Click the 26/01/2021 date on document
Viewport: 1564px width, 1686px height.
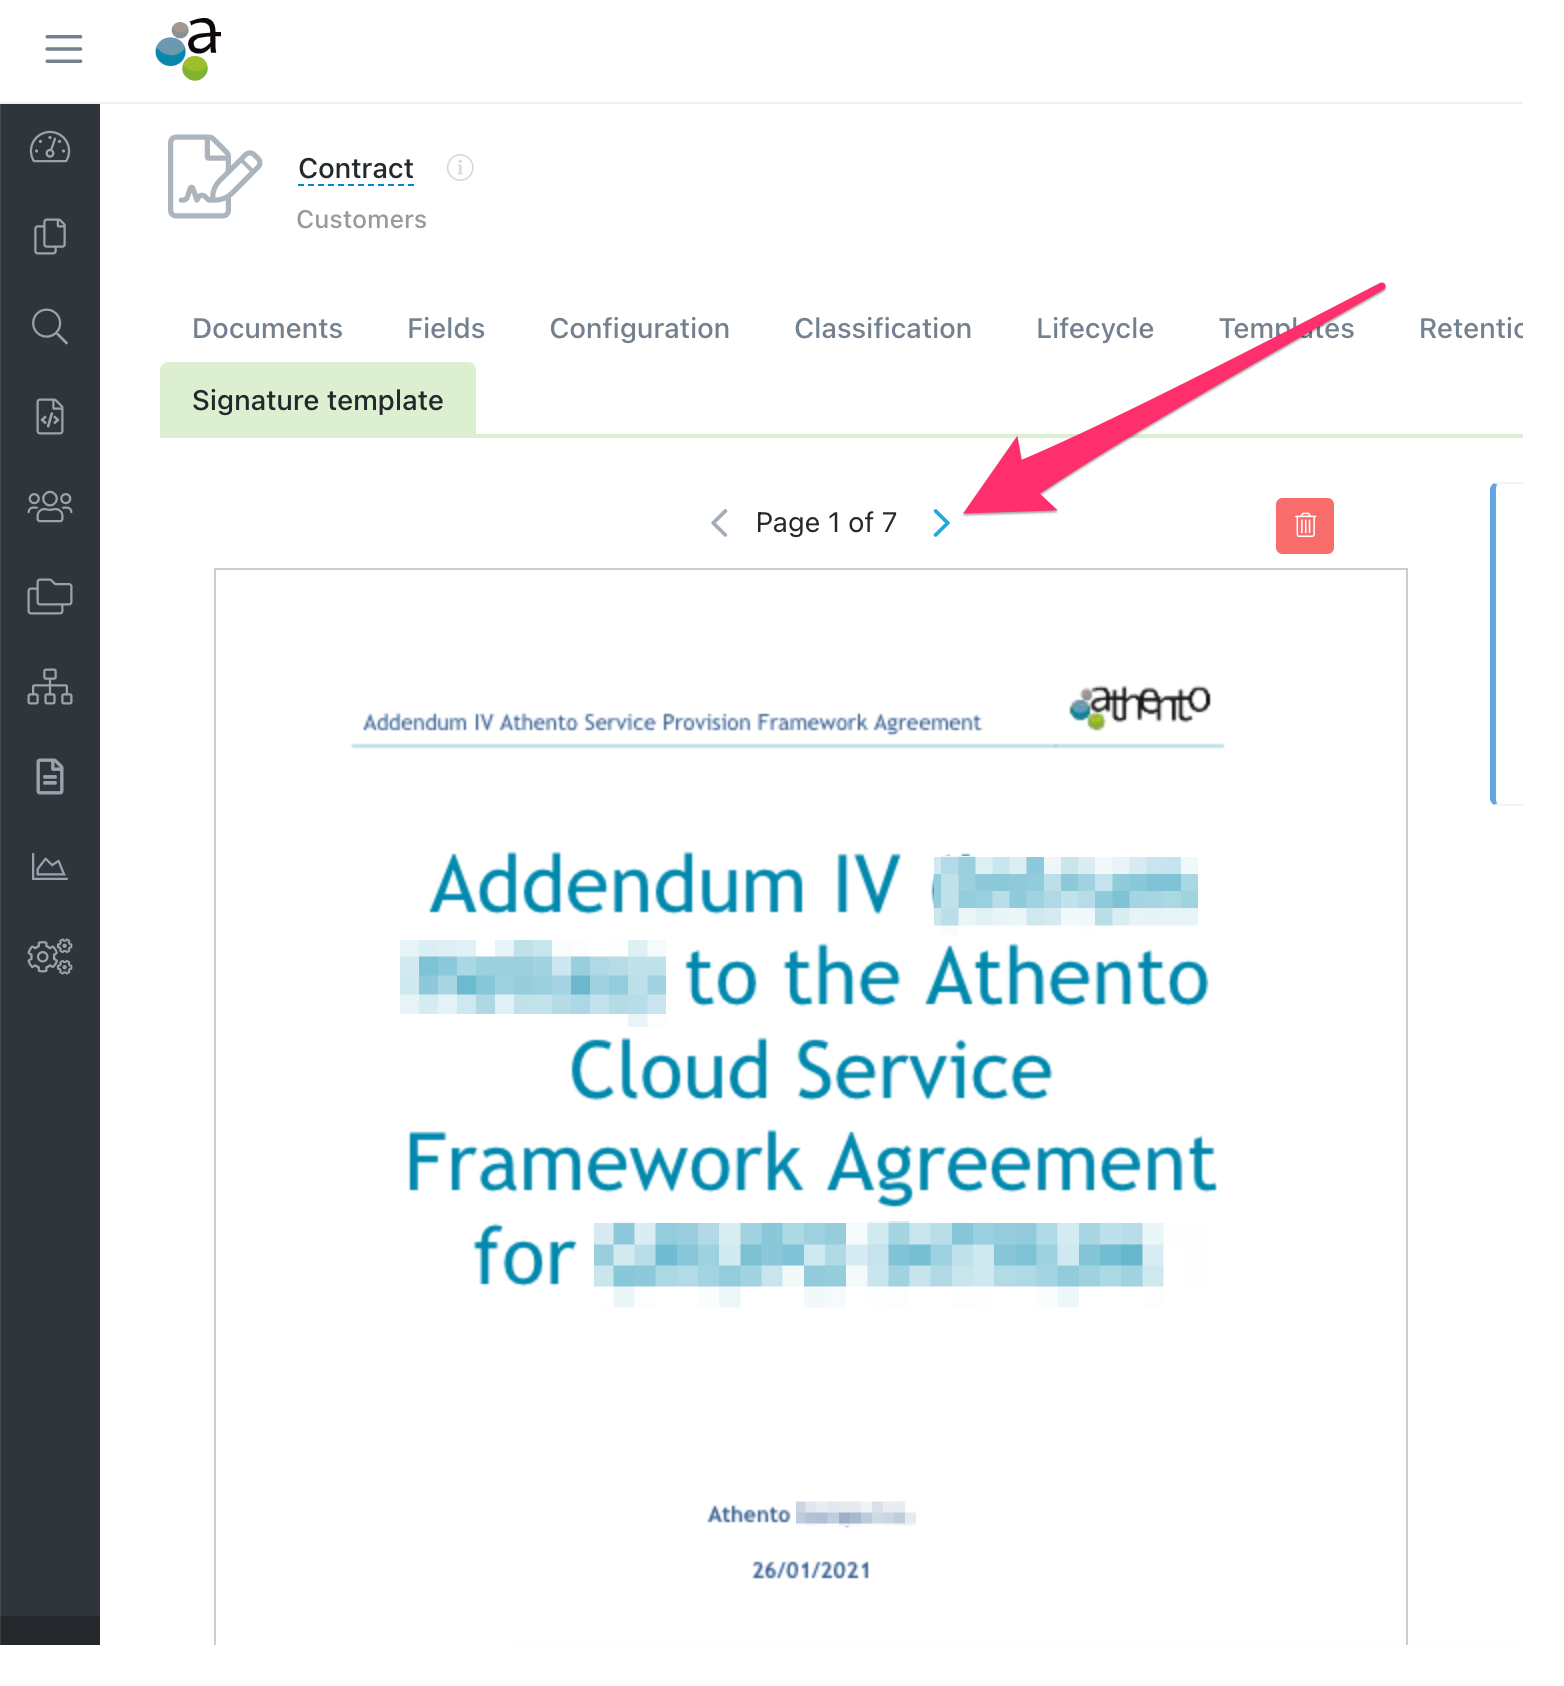pos(811,1570)
